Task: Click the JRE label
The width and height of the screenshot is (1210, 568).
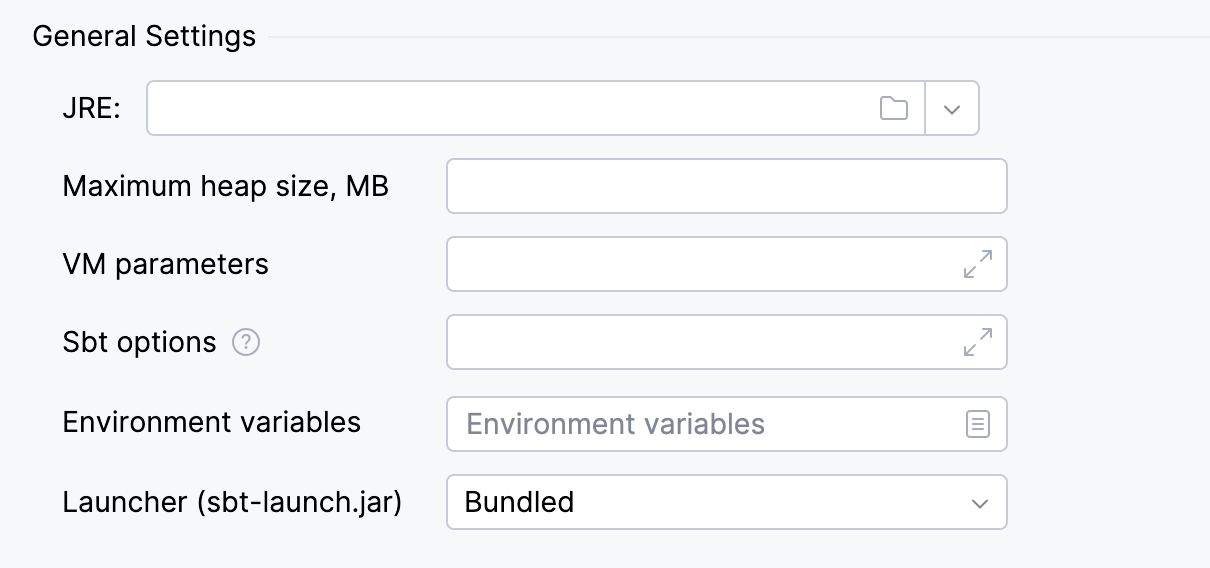Action: (91, 108)
